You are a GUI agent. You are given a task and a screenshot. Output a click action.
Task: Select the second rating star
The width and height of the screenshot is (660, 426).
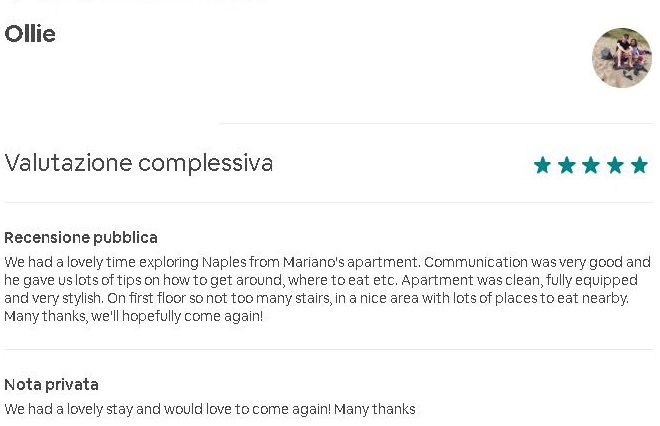coord(566,165)
